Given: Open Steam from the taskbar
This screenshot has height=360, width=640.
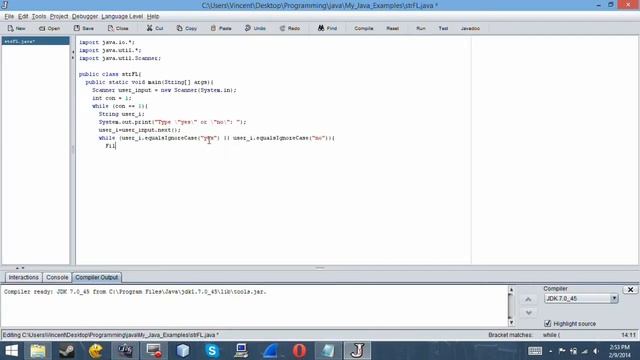Looking at the screenshot, I should pyautogui.click(x=67, y=351).
